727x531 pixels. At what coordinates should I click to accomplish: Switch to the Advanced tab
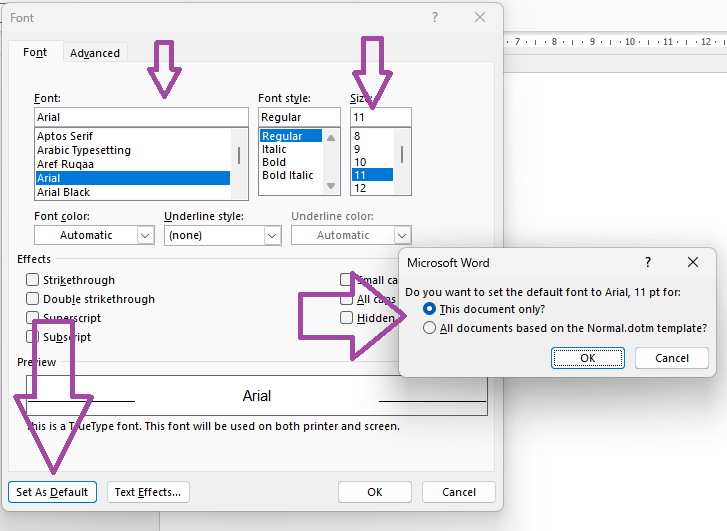coord(95,53)
